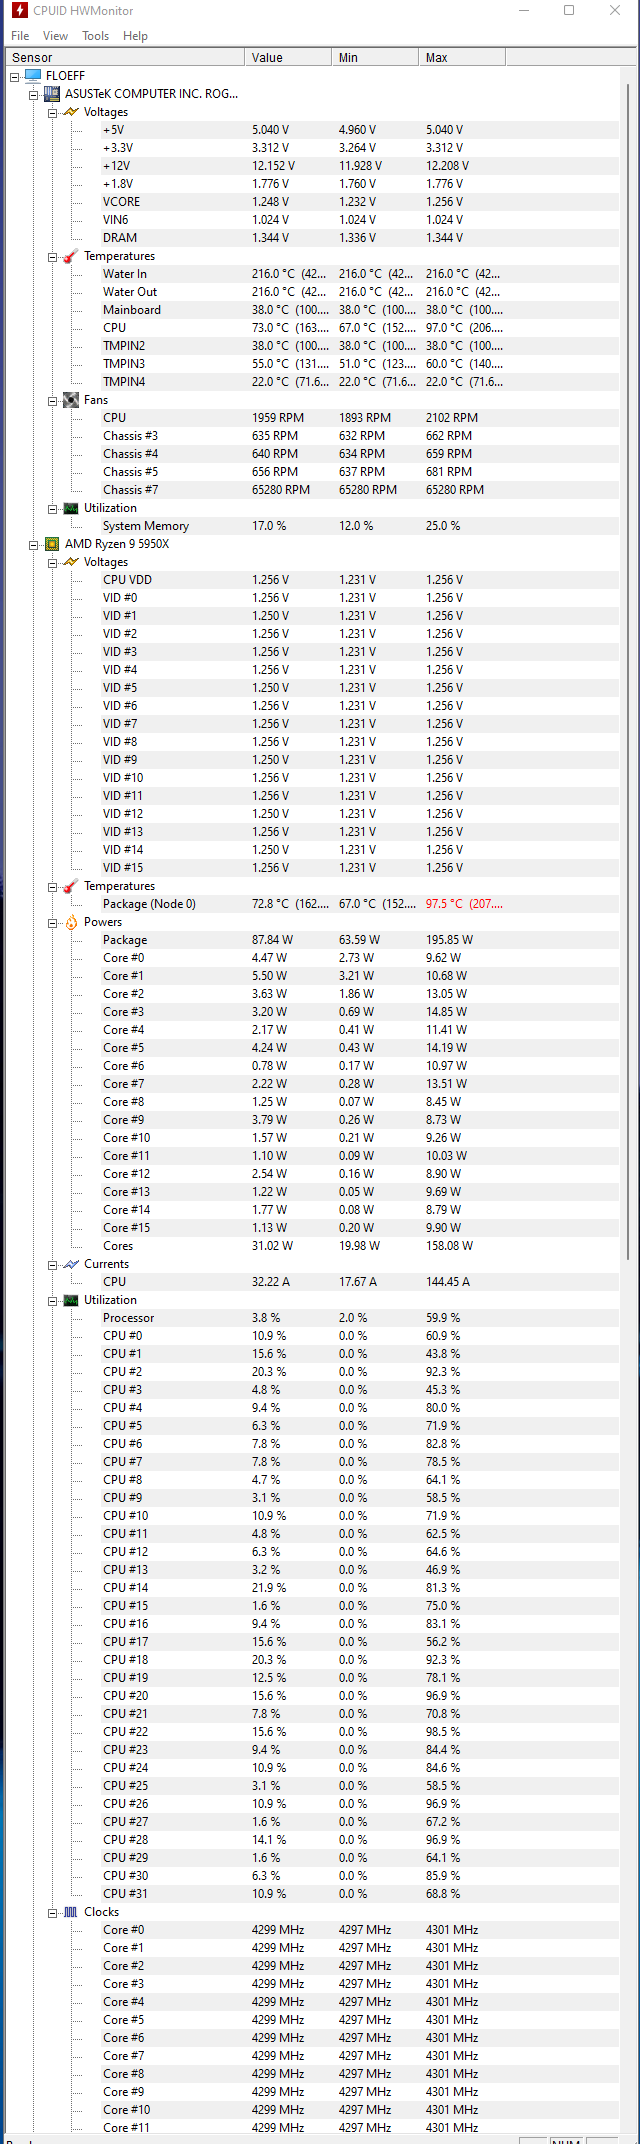Maximize the HWMonitor window

pos(569,11)
